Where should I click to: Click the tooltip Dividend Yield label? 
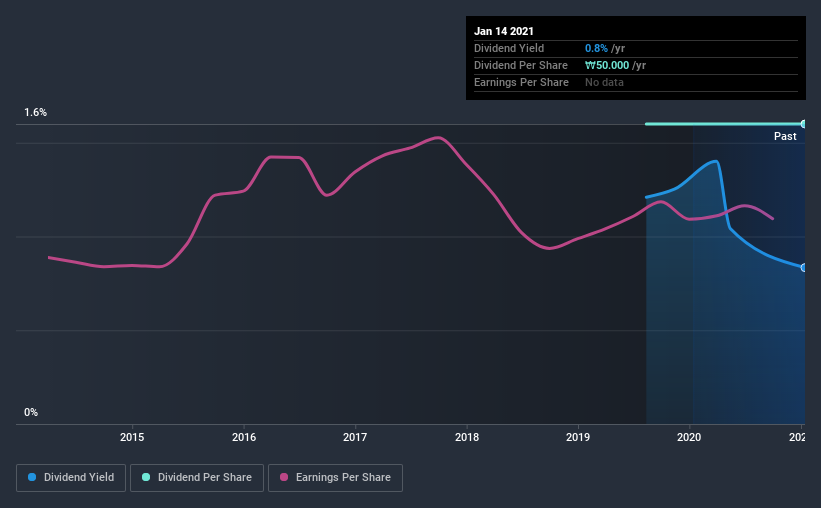[x=509, y=48]
